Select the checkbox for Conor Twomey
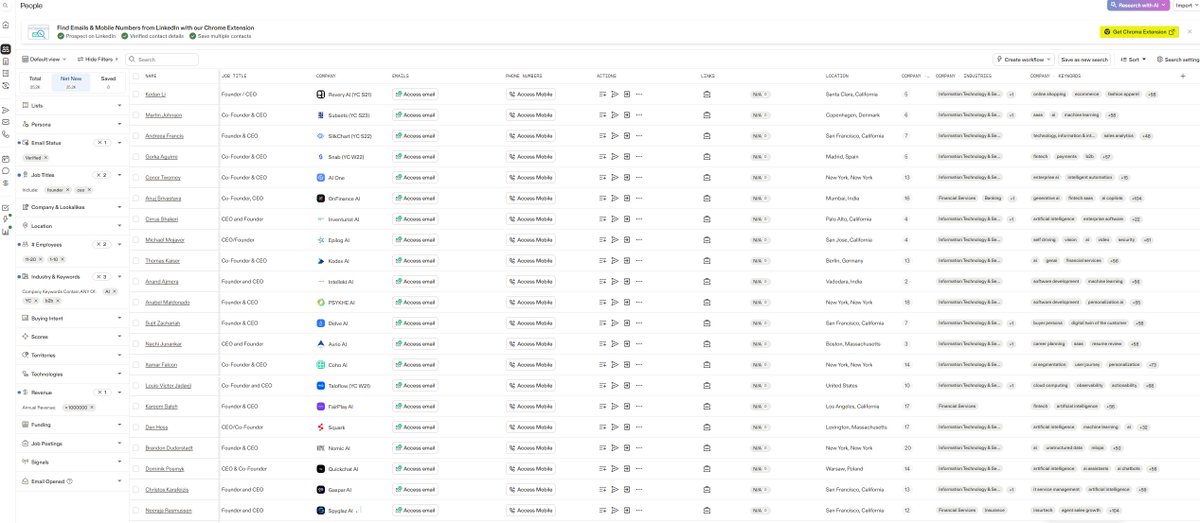This screenshot has height=523, width=1200. (136, 177)
